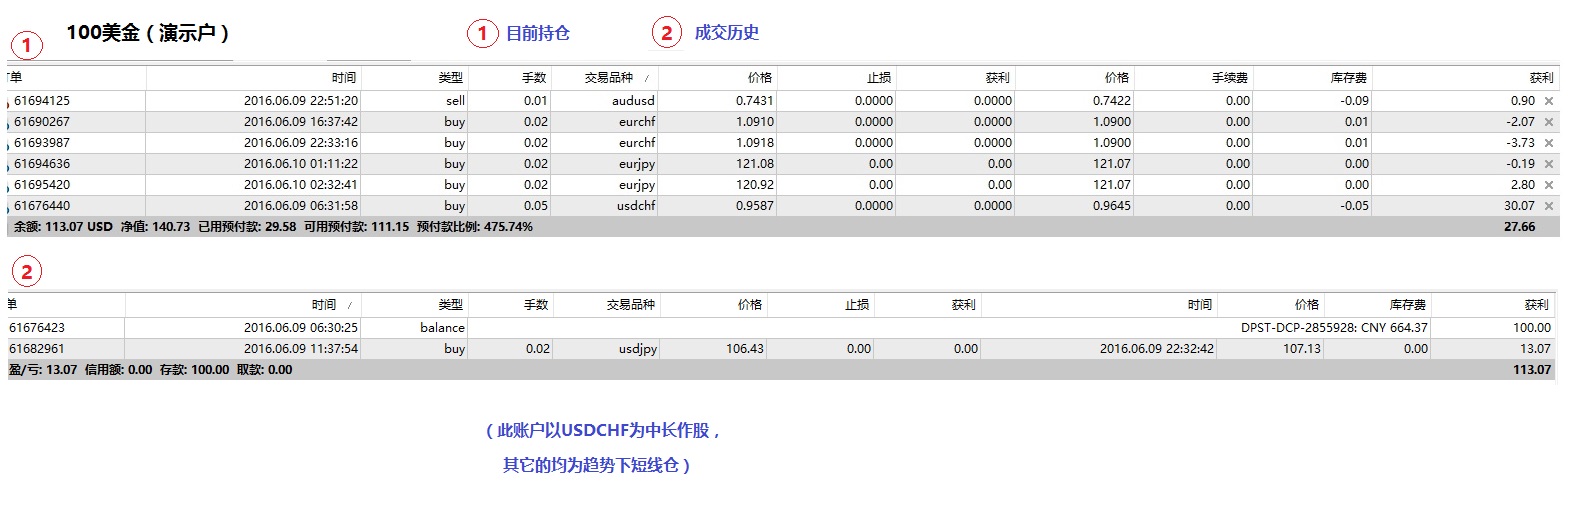Close order 61690267 using its × icon

pyautogui.click(x=1549, y=122)
